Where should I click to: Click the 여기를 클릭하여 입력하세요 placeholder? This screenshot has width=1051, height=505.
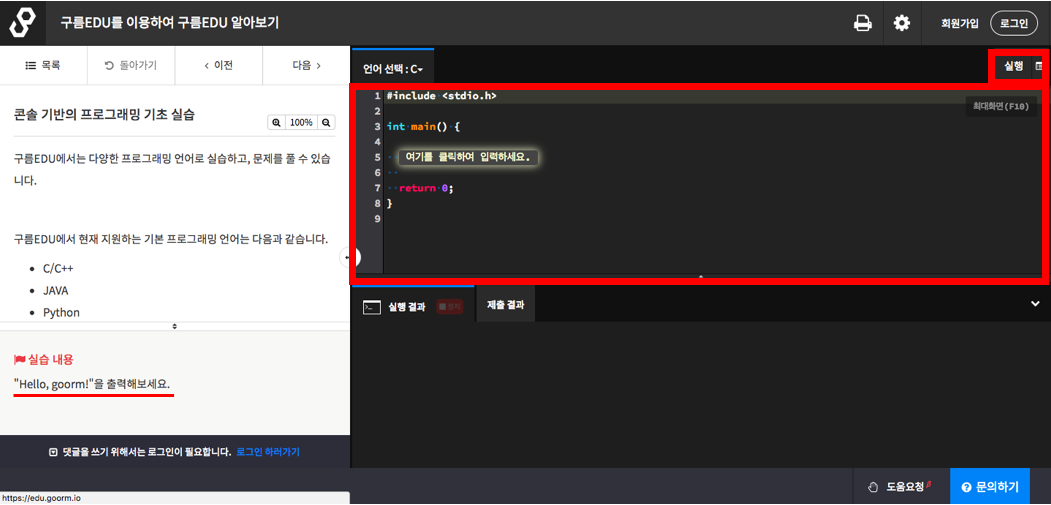(468, 158)
